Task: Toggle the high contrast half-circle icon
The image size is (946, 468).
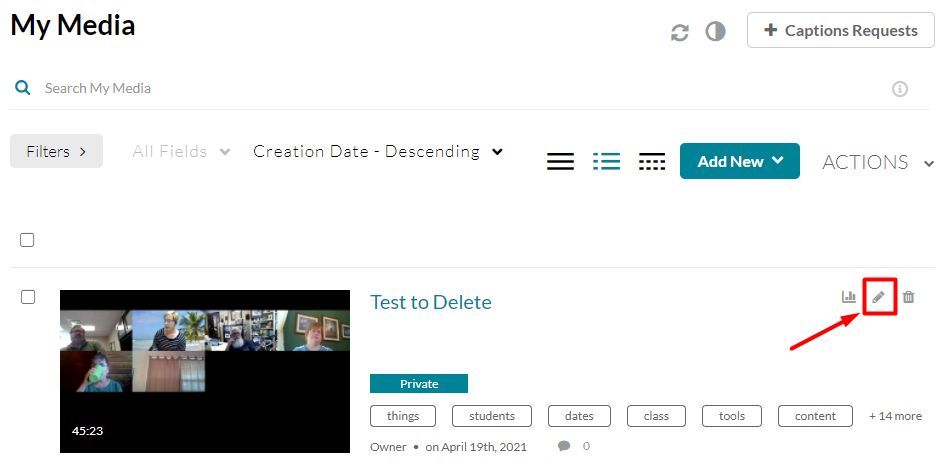Action: click(715, 32)
